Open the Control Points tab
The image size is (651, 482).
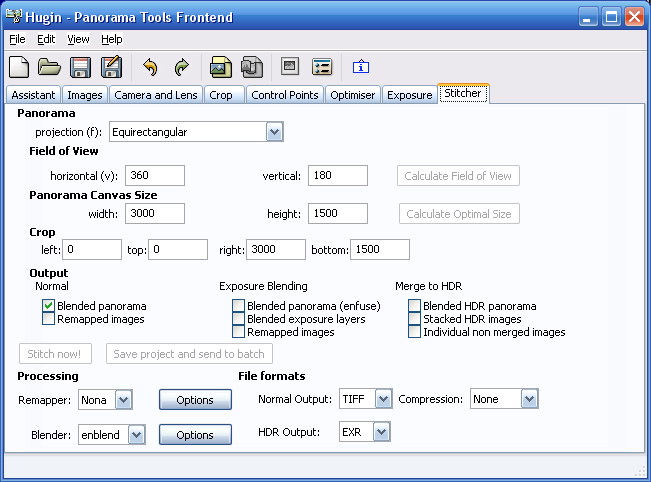click(x=285, y=95)
